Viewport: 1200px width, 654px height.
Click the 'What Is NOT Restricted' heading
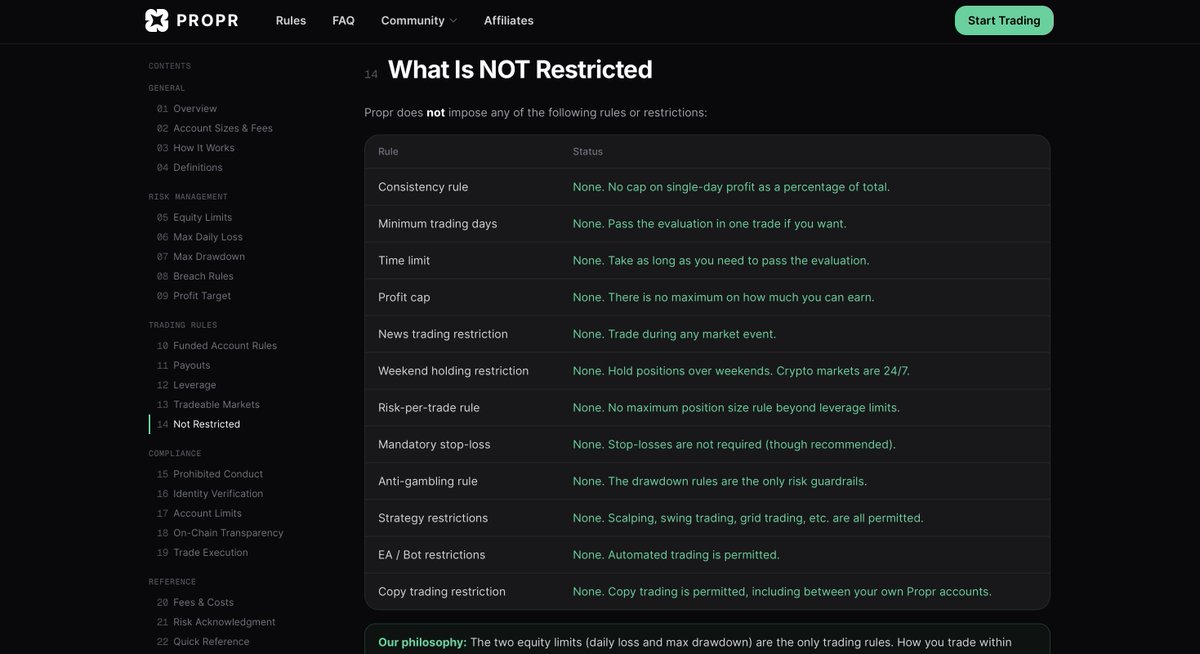pos(520,69)
